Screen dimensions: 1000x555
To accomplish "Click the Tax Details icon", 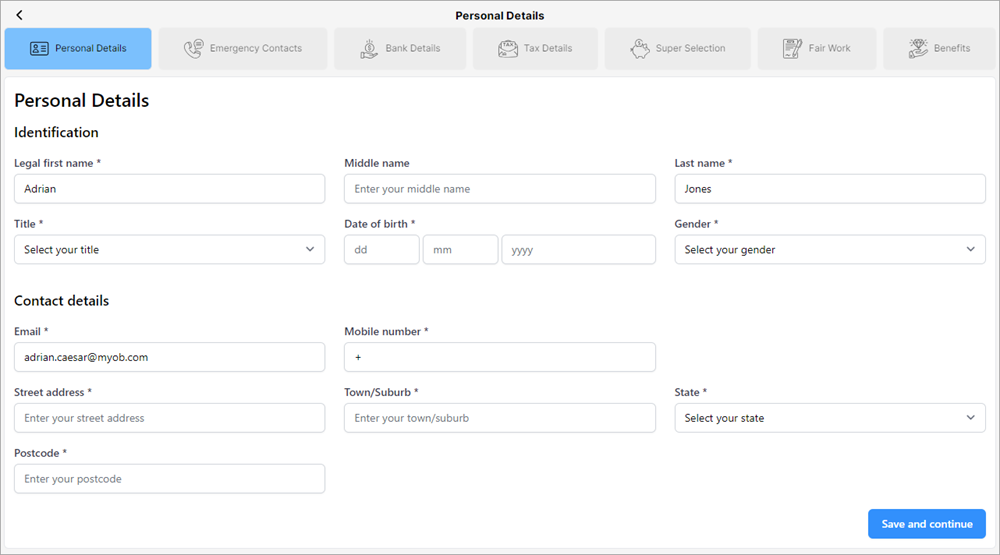I will tap(508, 48).
